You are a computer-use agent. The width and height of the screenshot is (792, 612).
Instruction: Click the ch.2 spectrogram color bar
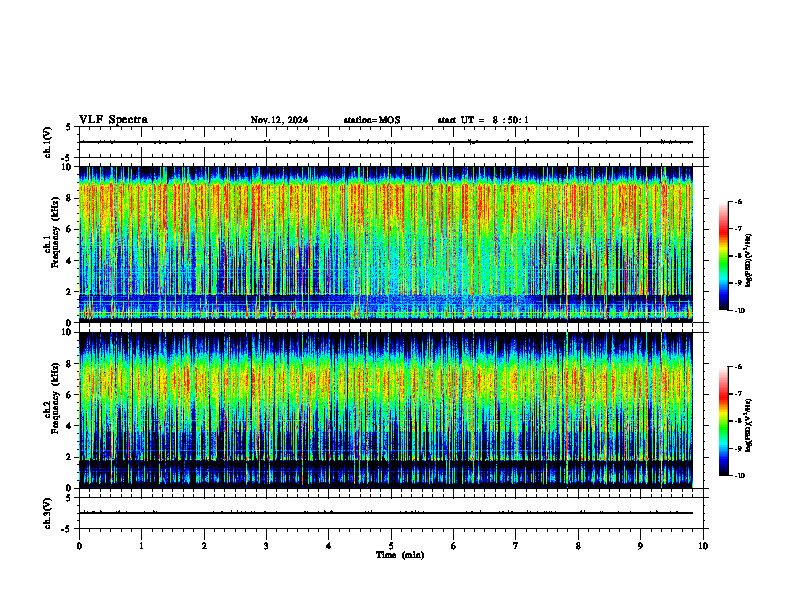[x=724, y=421]
